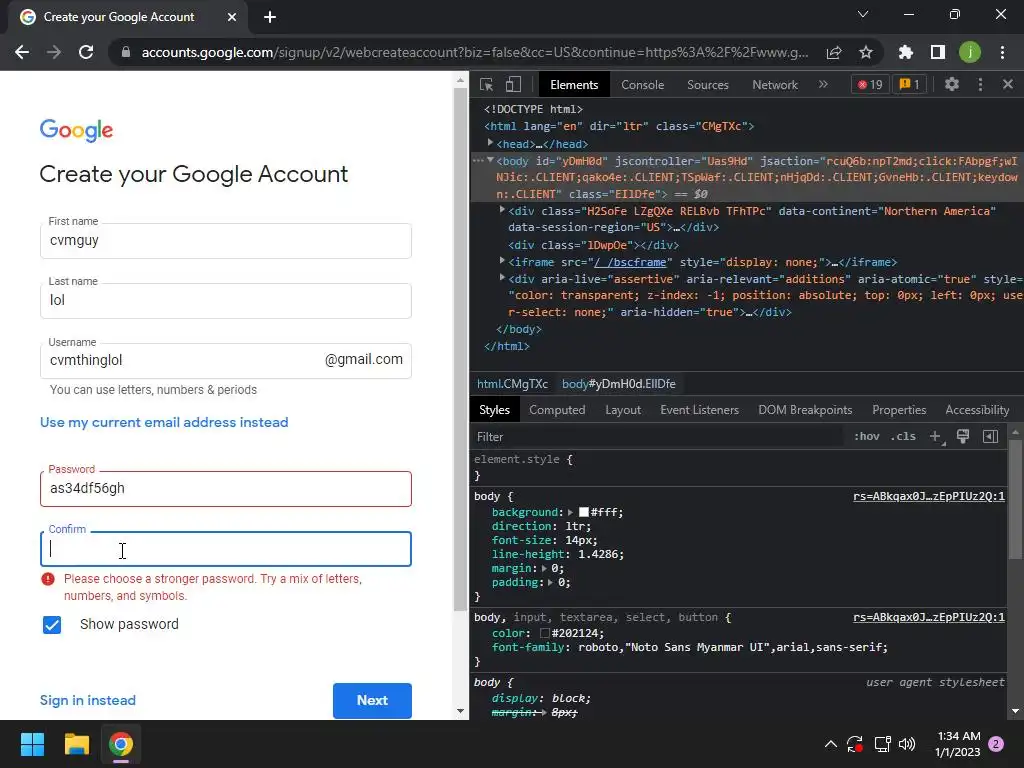Uncheck the Show password checkbox
1024x768 pixels.
(52, 625)
